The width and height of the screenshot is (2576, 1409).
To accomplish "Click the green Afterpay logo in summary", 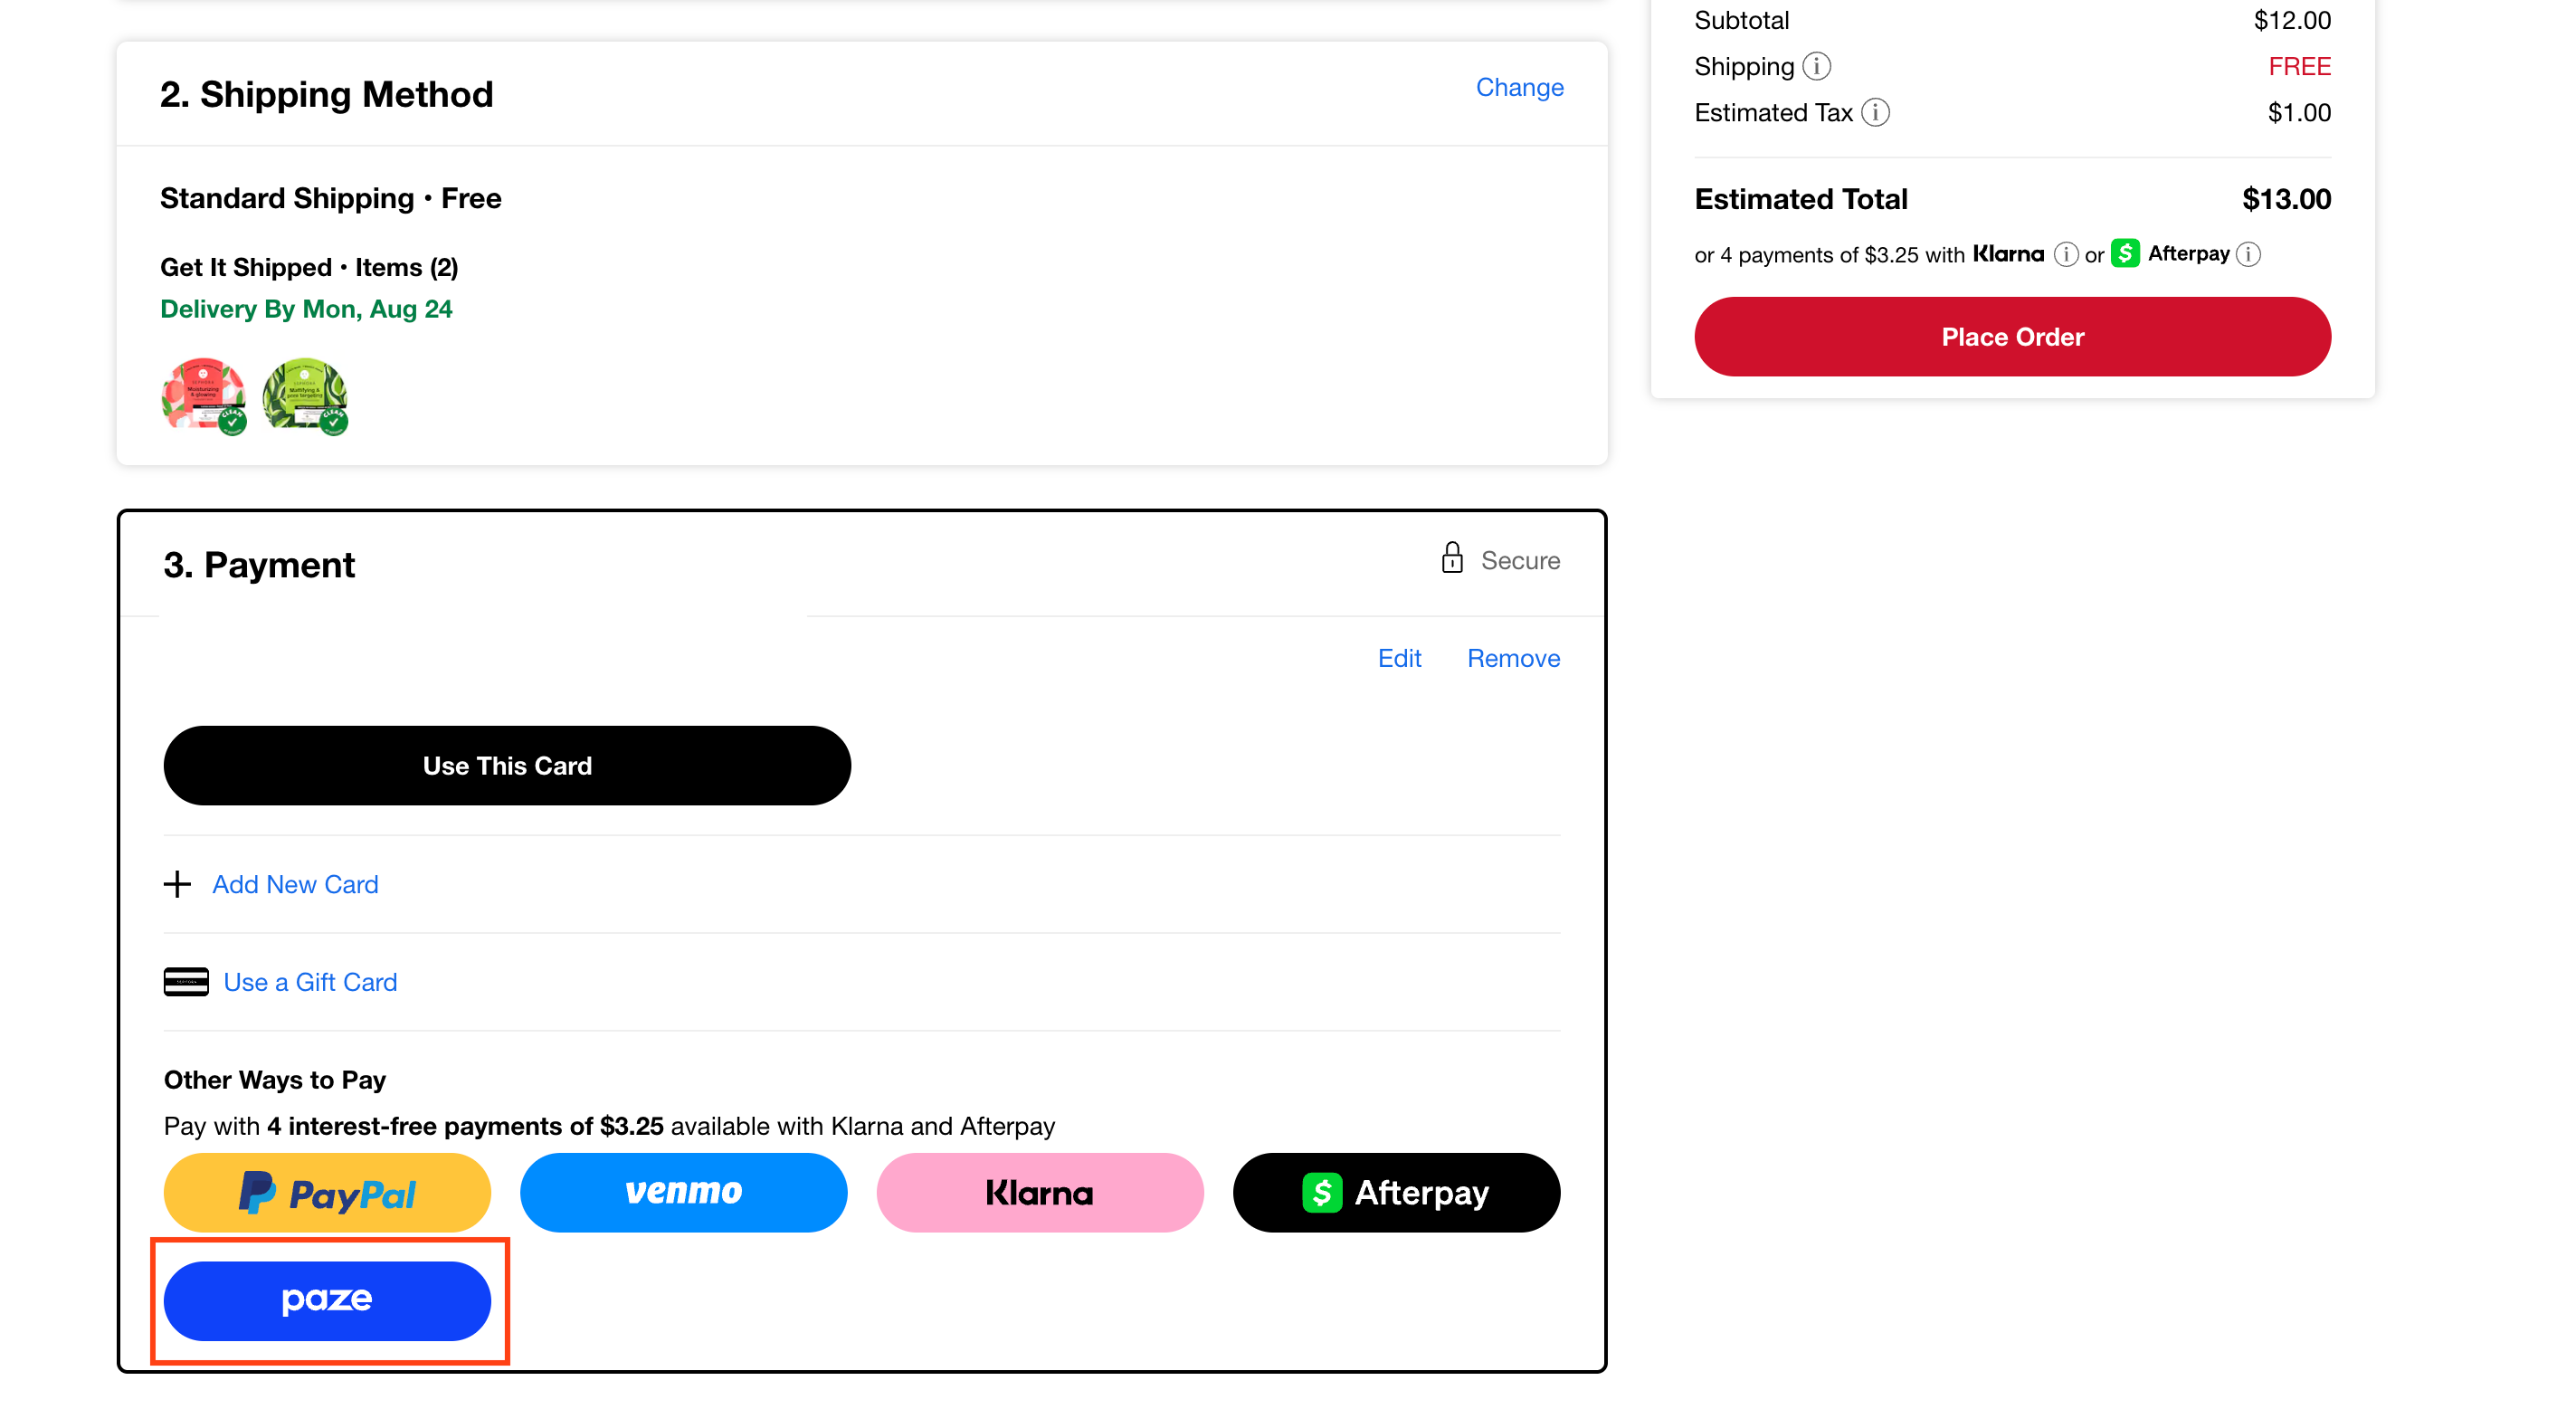I will [2125, 254].
